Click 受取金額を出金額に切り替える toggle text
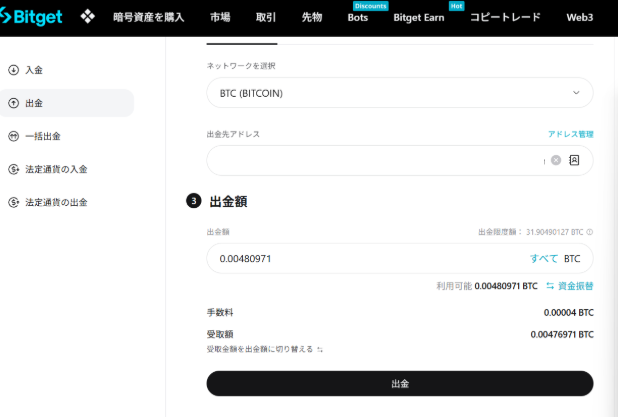 point(260,349)
